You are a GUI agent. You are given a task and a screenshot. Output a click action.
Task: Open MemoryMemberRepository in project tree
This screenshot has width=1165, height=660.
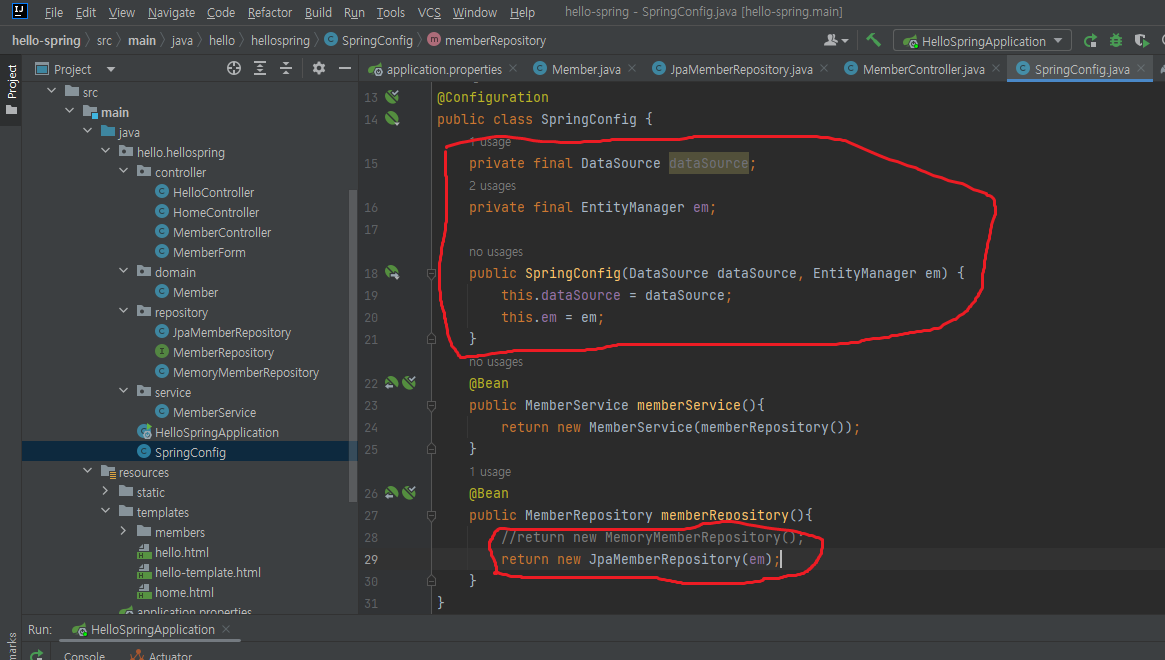[x=245, y=372]
